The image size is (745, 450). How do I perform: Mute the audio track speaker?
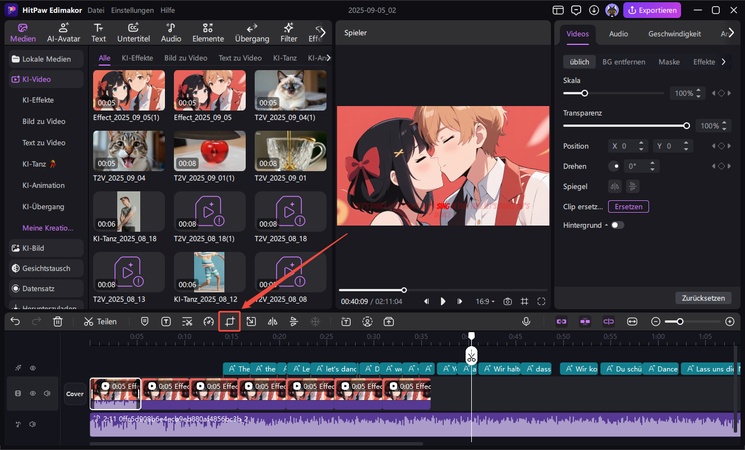[32, 424]
